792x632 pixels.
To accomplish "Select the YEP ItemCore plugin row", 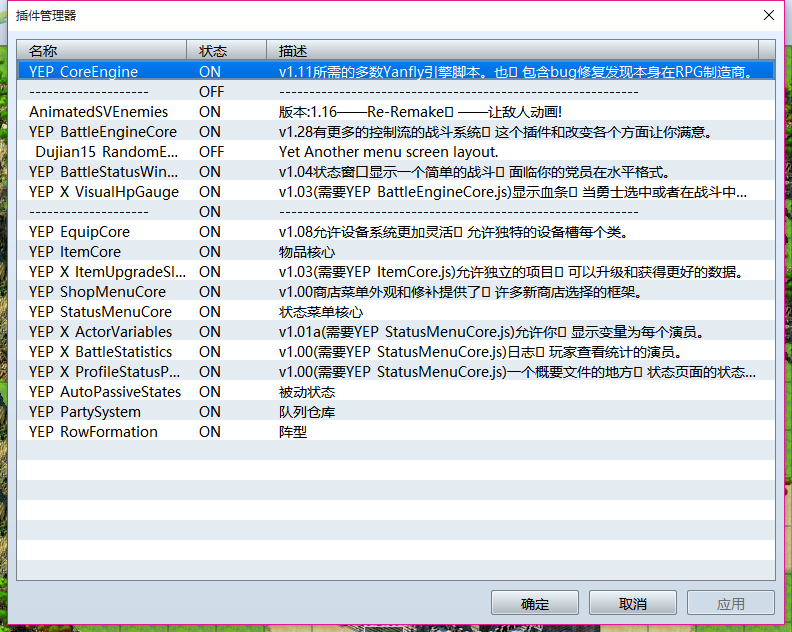I will coord(396,252).
